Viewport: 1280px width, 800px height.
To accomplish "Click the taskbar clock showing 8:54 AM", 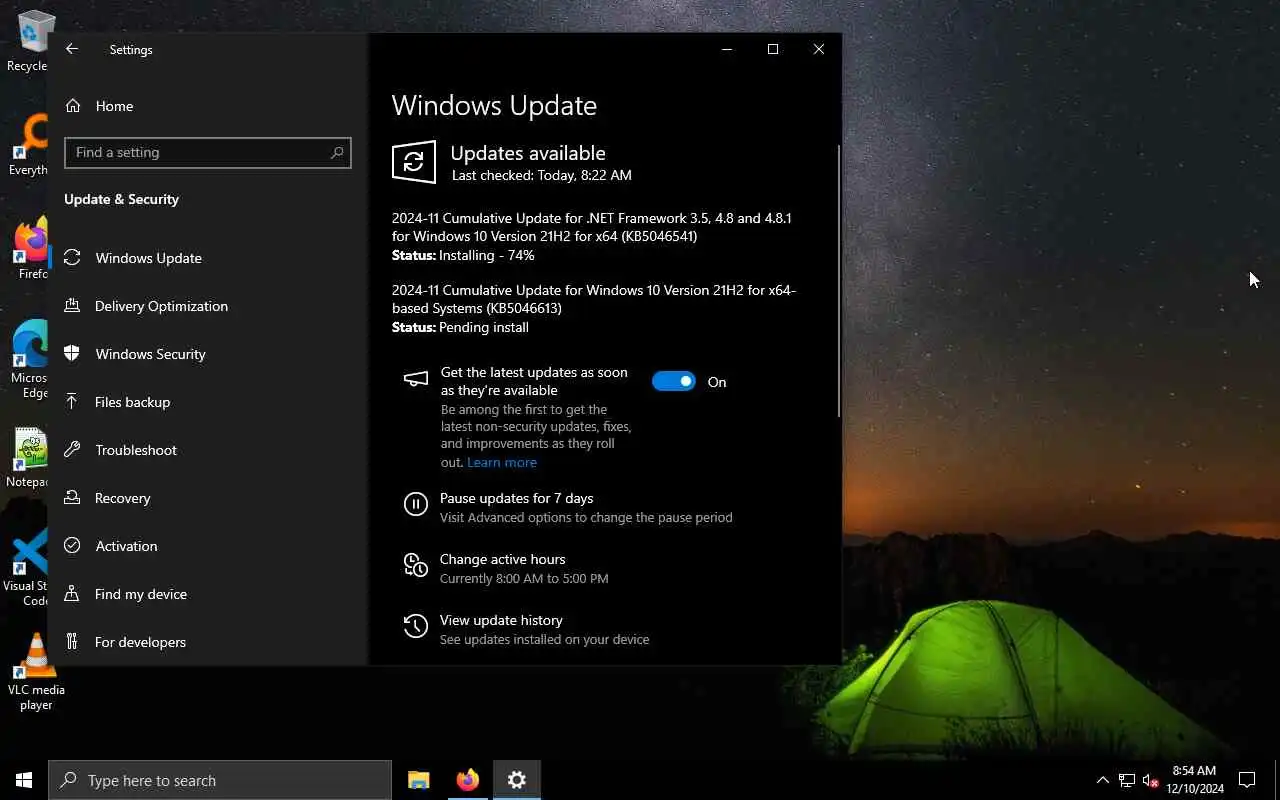I will 1194,780.
